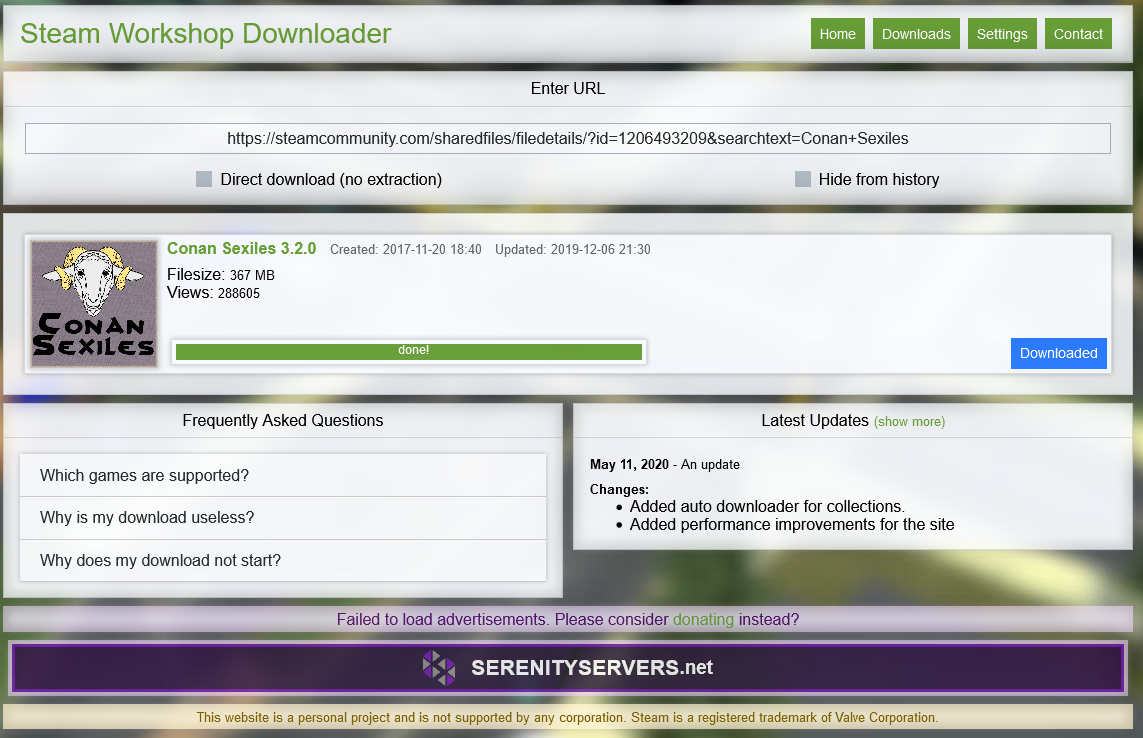Focus the workshop URL input field
This screenshot has height=738, width=1143.
(x=567, y=139)
